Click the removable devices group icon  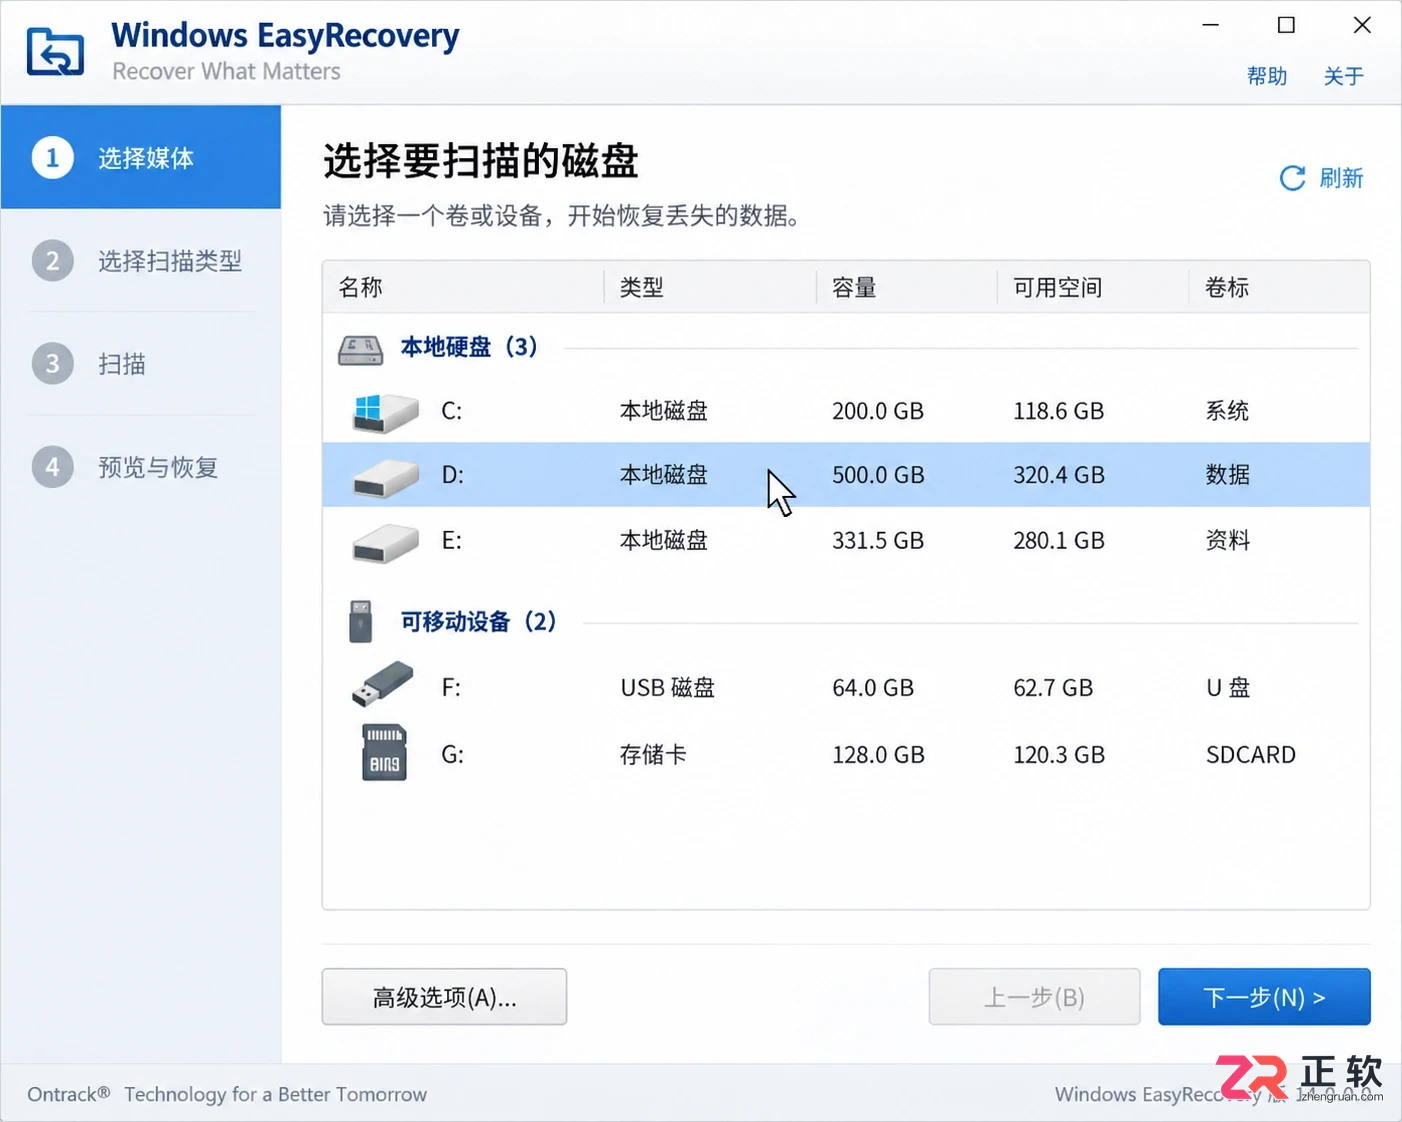click(360, 621)
